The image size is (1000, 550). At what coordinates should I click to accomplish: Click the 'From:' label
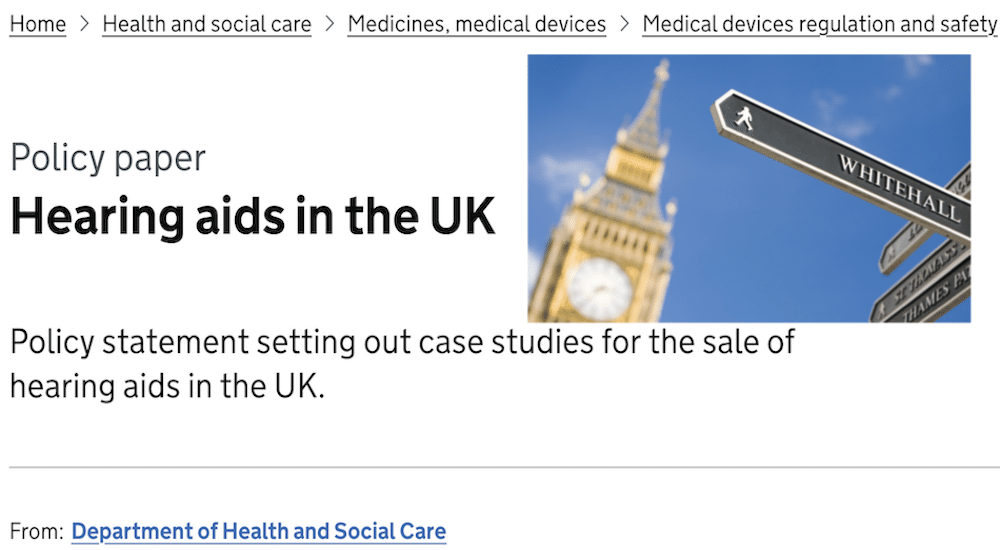coord(36,531)
